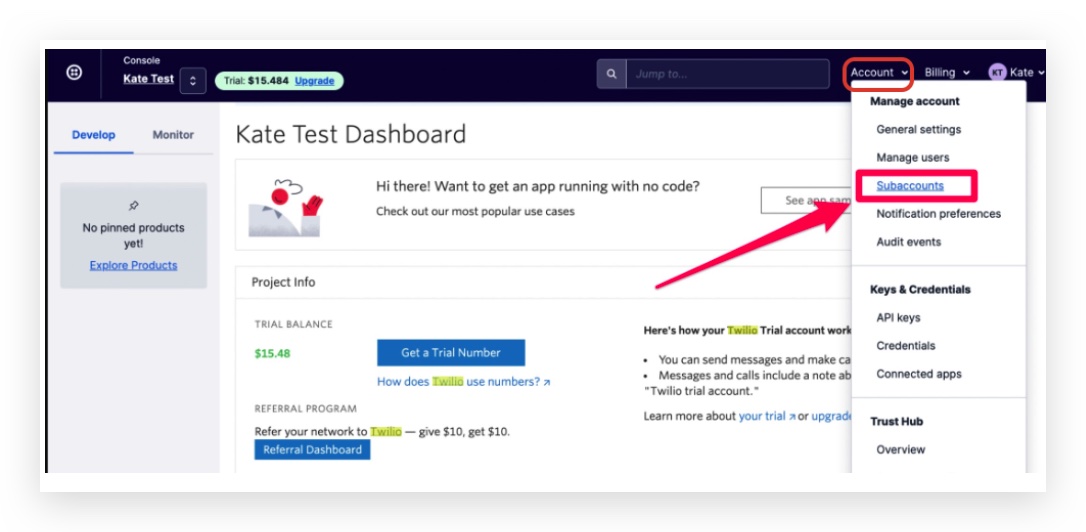Choose Manage users in menu

tap(912, 158)
